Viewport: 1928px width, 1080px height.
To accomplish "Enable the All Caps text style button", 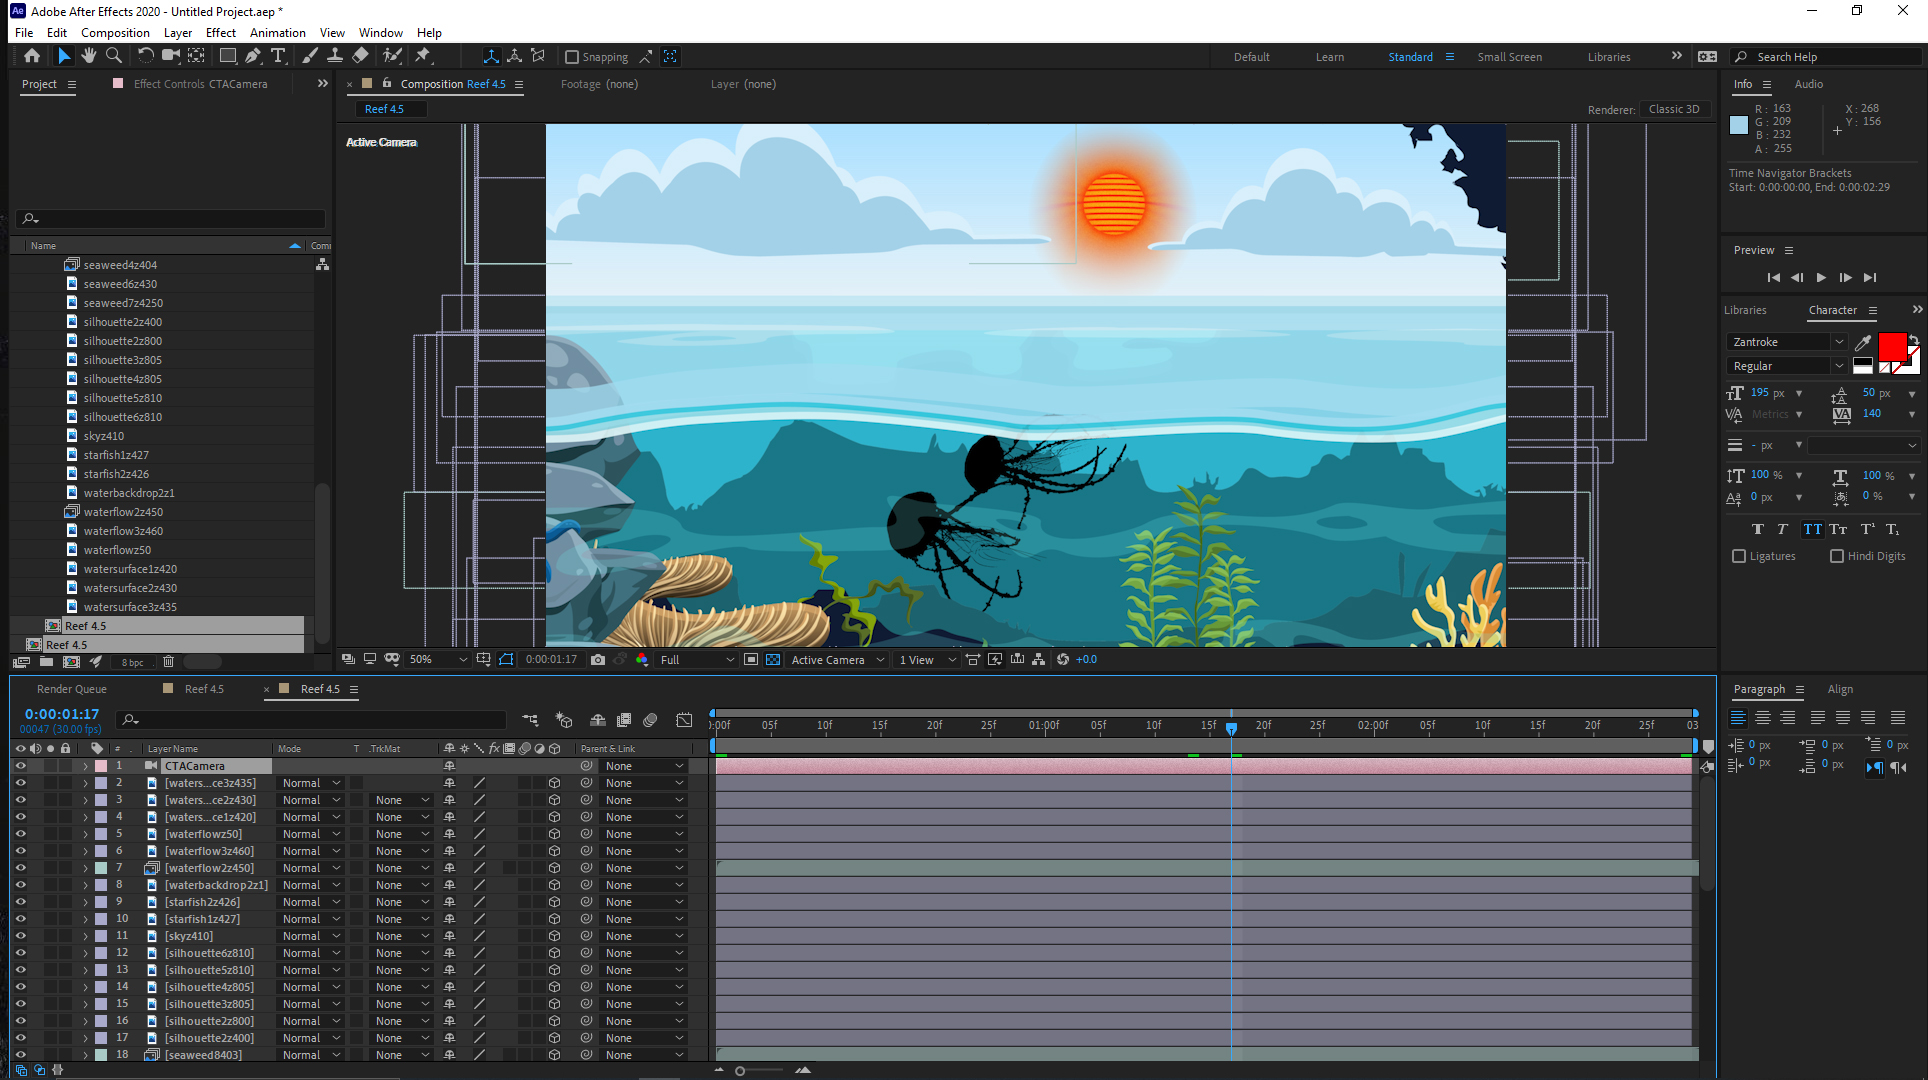I will (1812, 530).
